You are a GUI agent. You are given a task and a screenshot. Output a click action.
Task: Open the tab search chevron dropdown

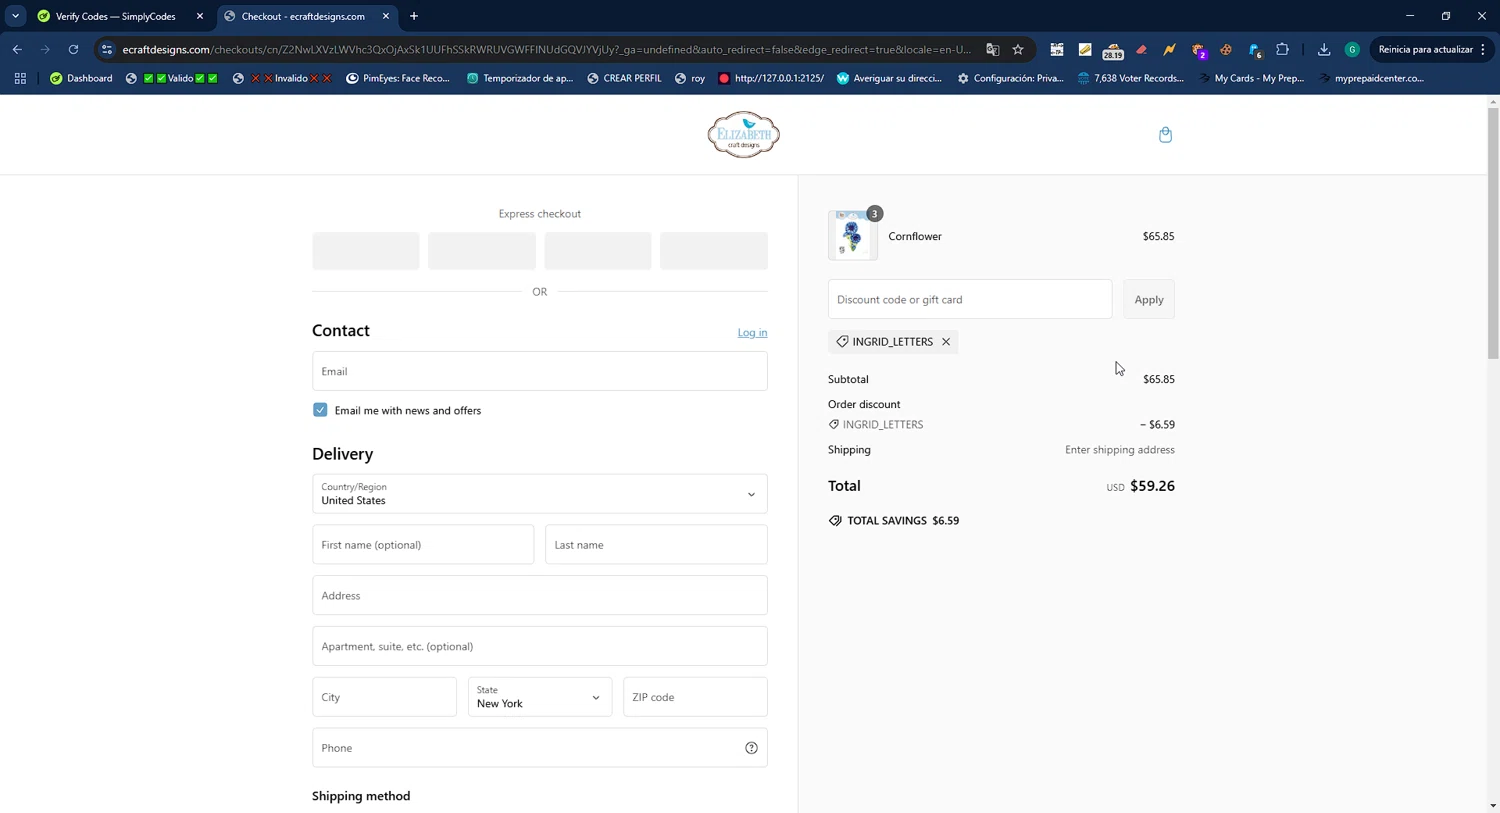pyautogui.click(x=15, y=16)
